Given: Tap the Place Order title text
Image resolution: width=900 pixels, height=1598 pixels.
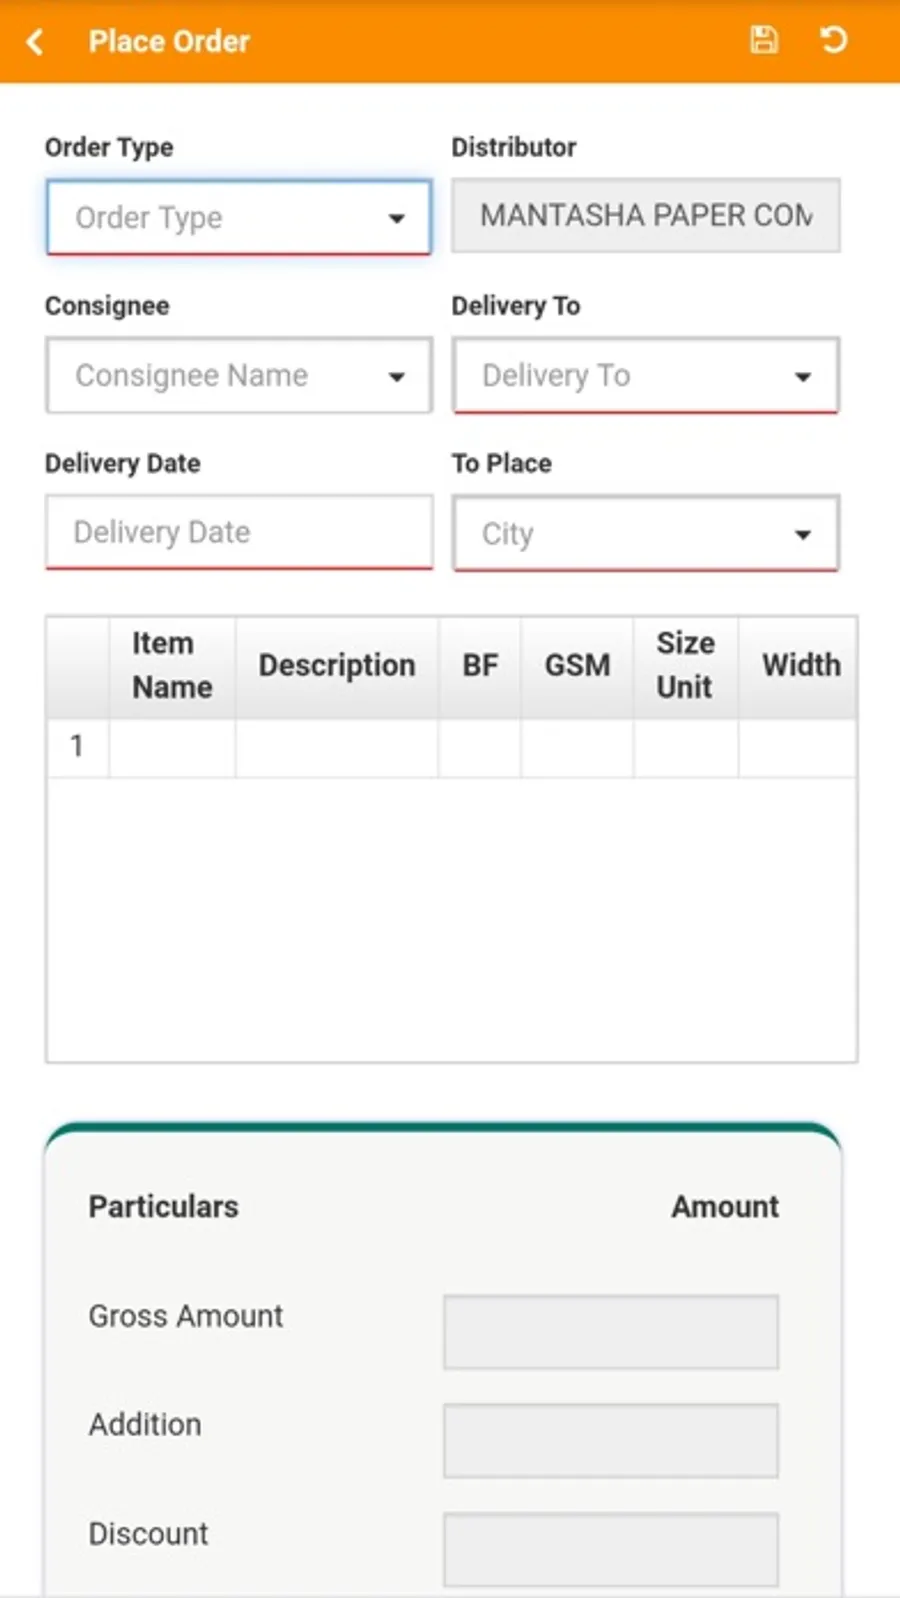Looking at the screenshot, I should (169, 41).
